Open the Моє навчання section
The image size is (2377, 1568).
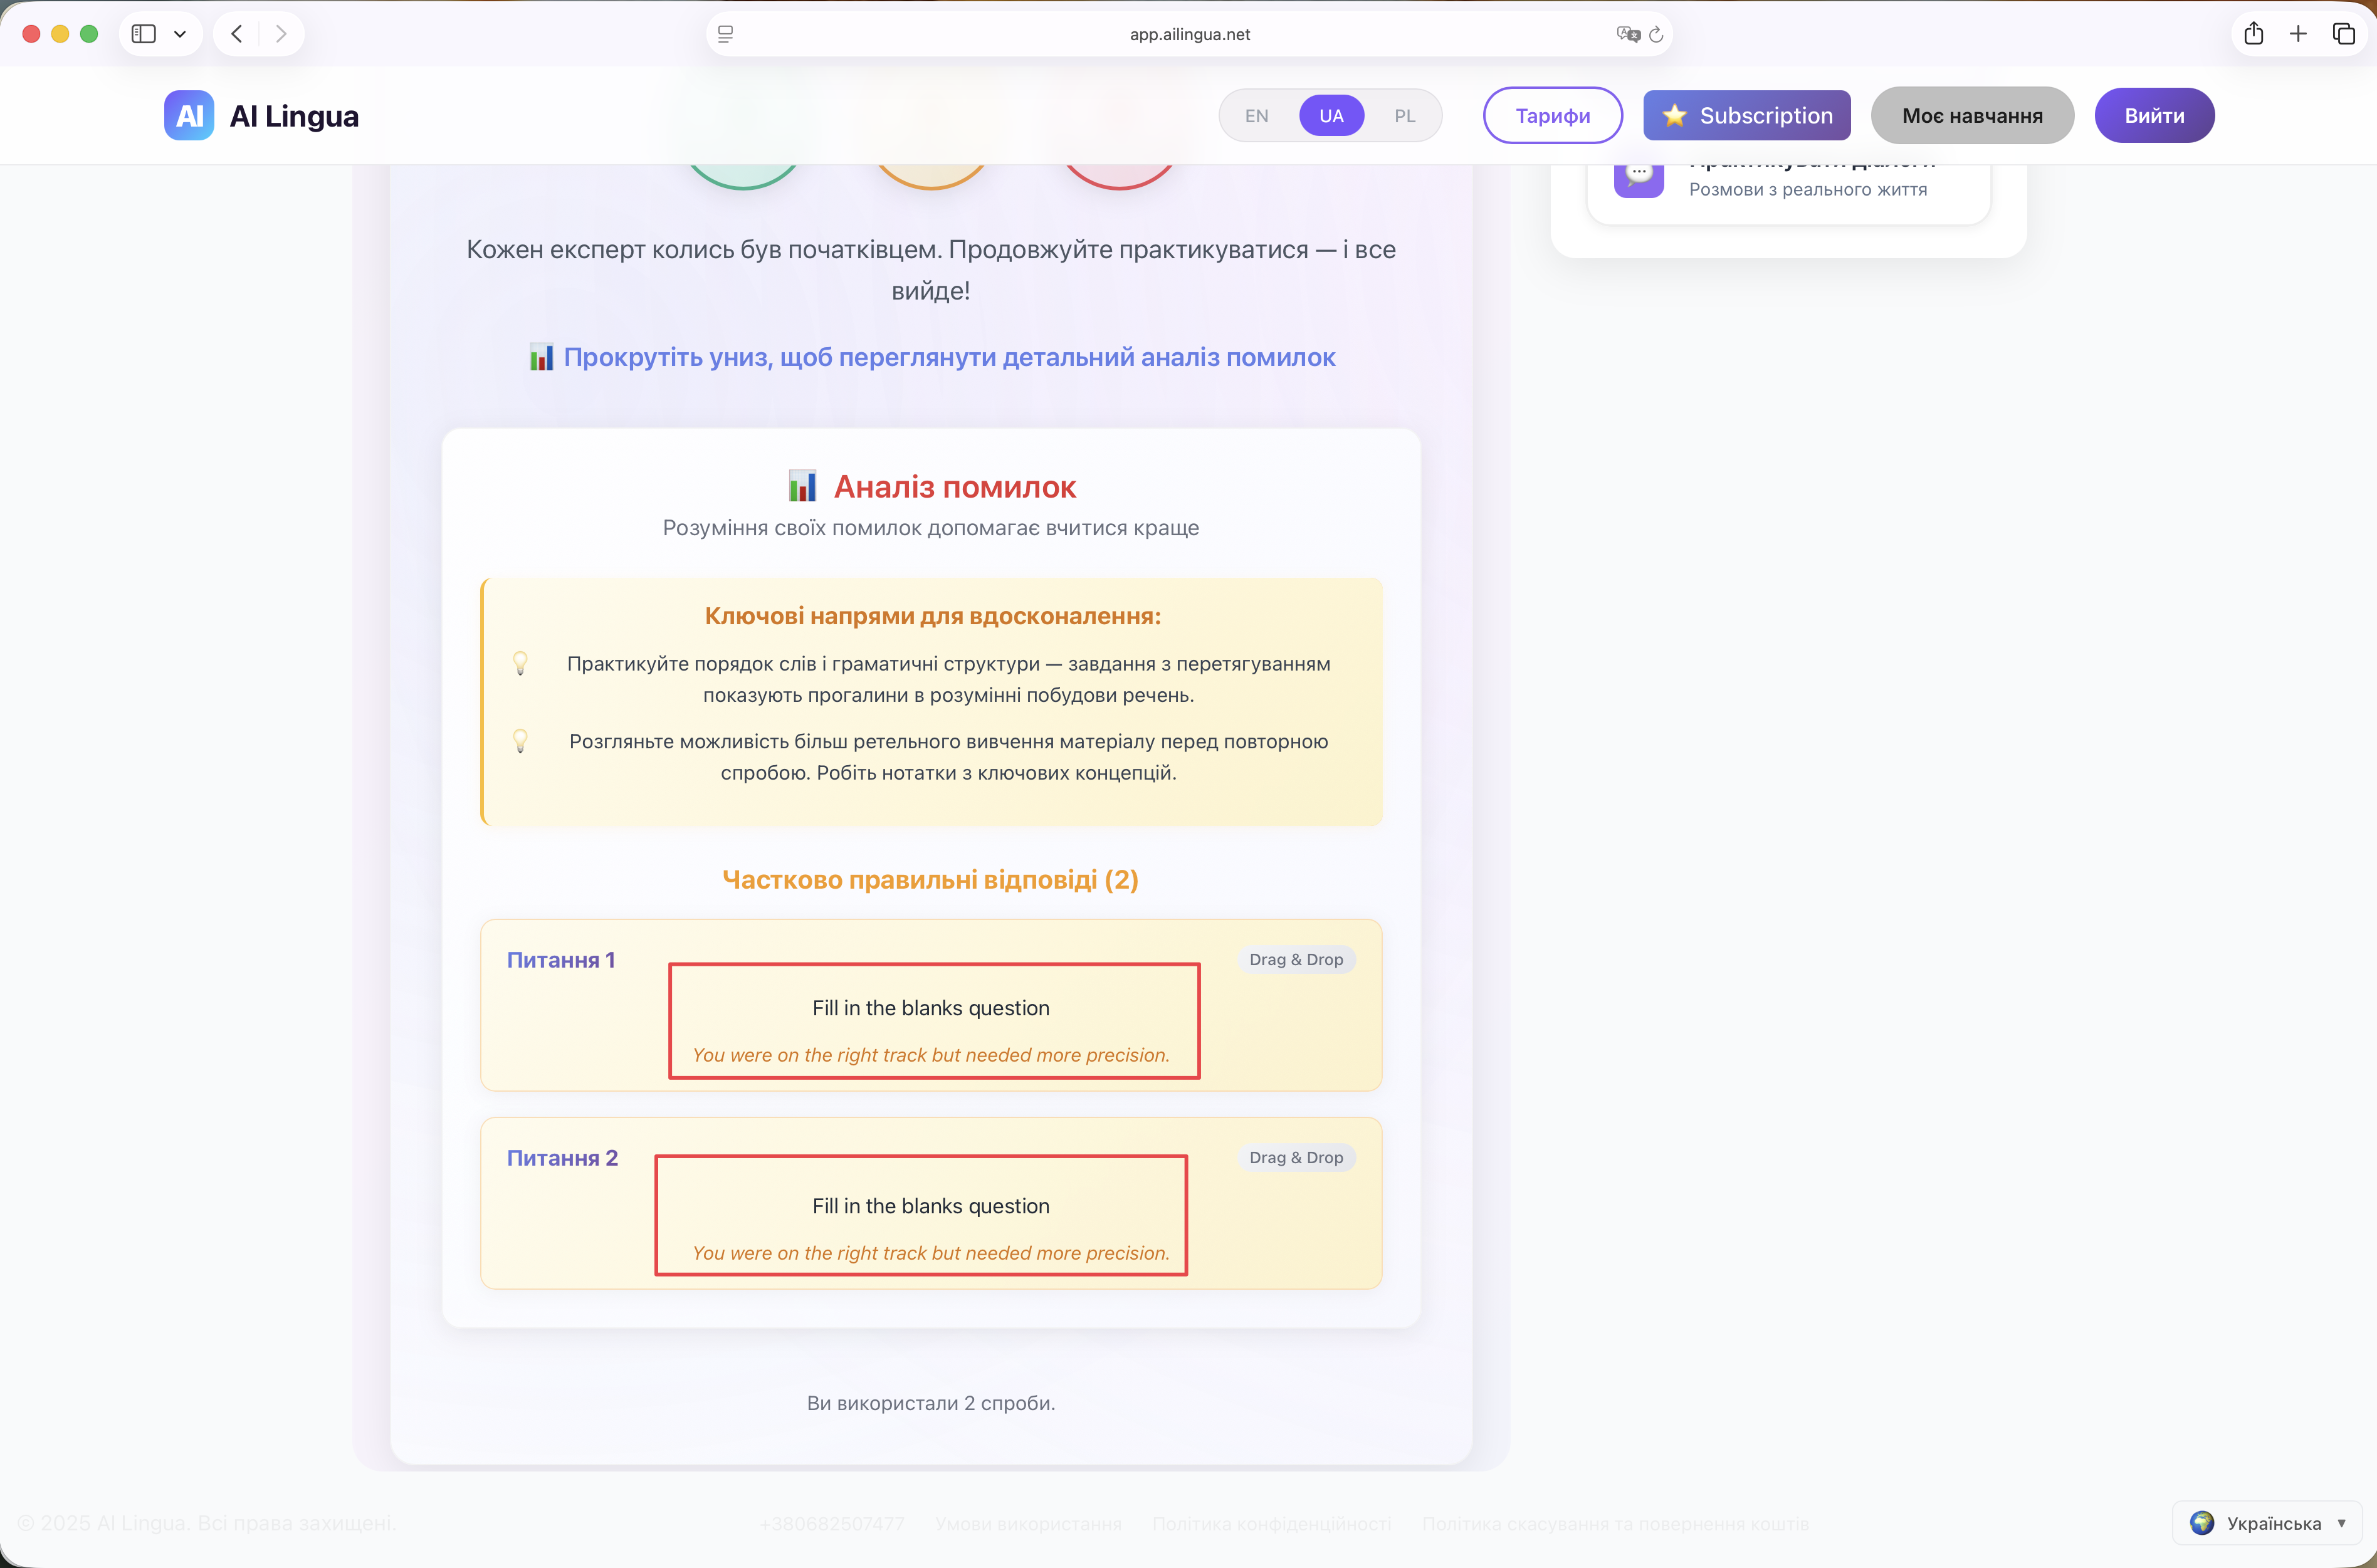tap(1971, 116)
